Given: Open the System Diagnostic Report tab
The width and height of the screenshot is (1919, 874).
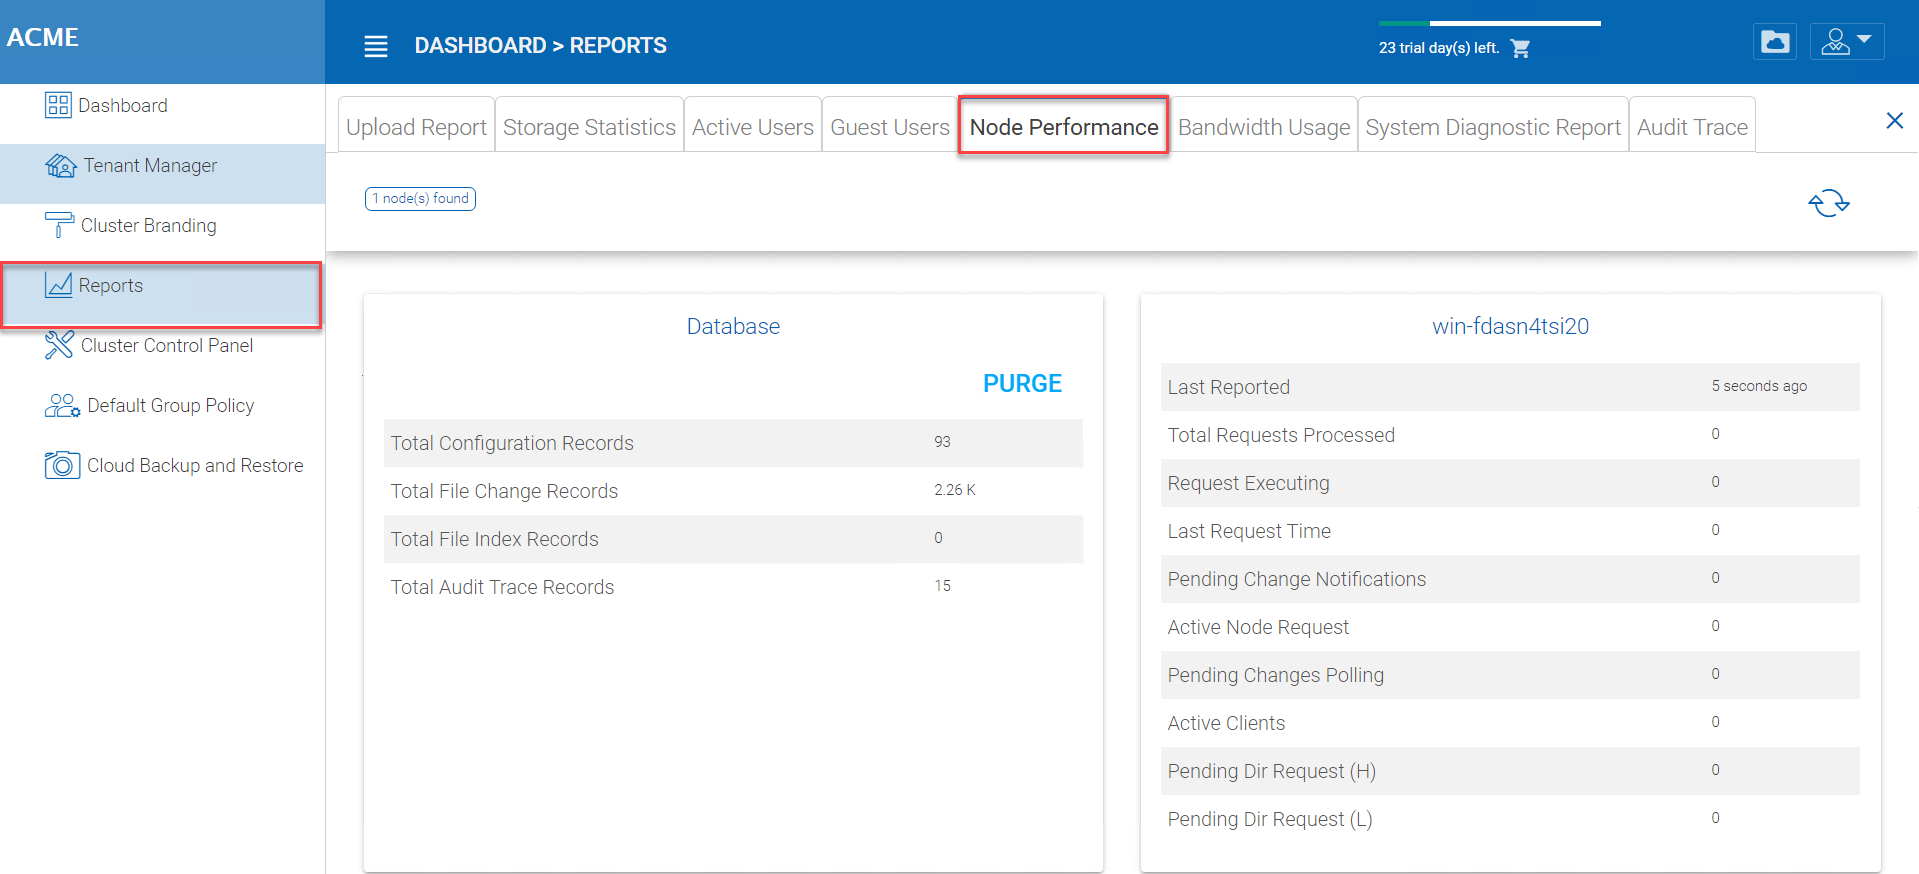Looking at the screenshot, I should [1493, 127].
